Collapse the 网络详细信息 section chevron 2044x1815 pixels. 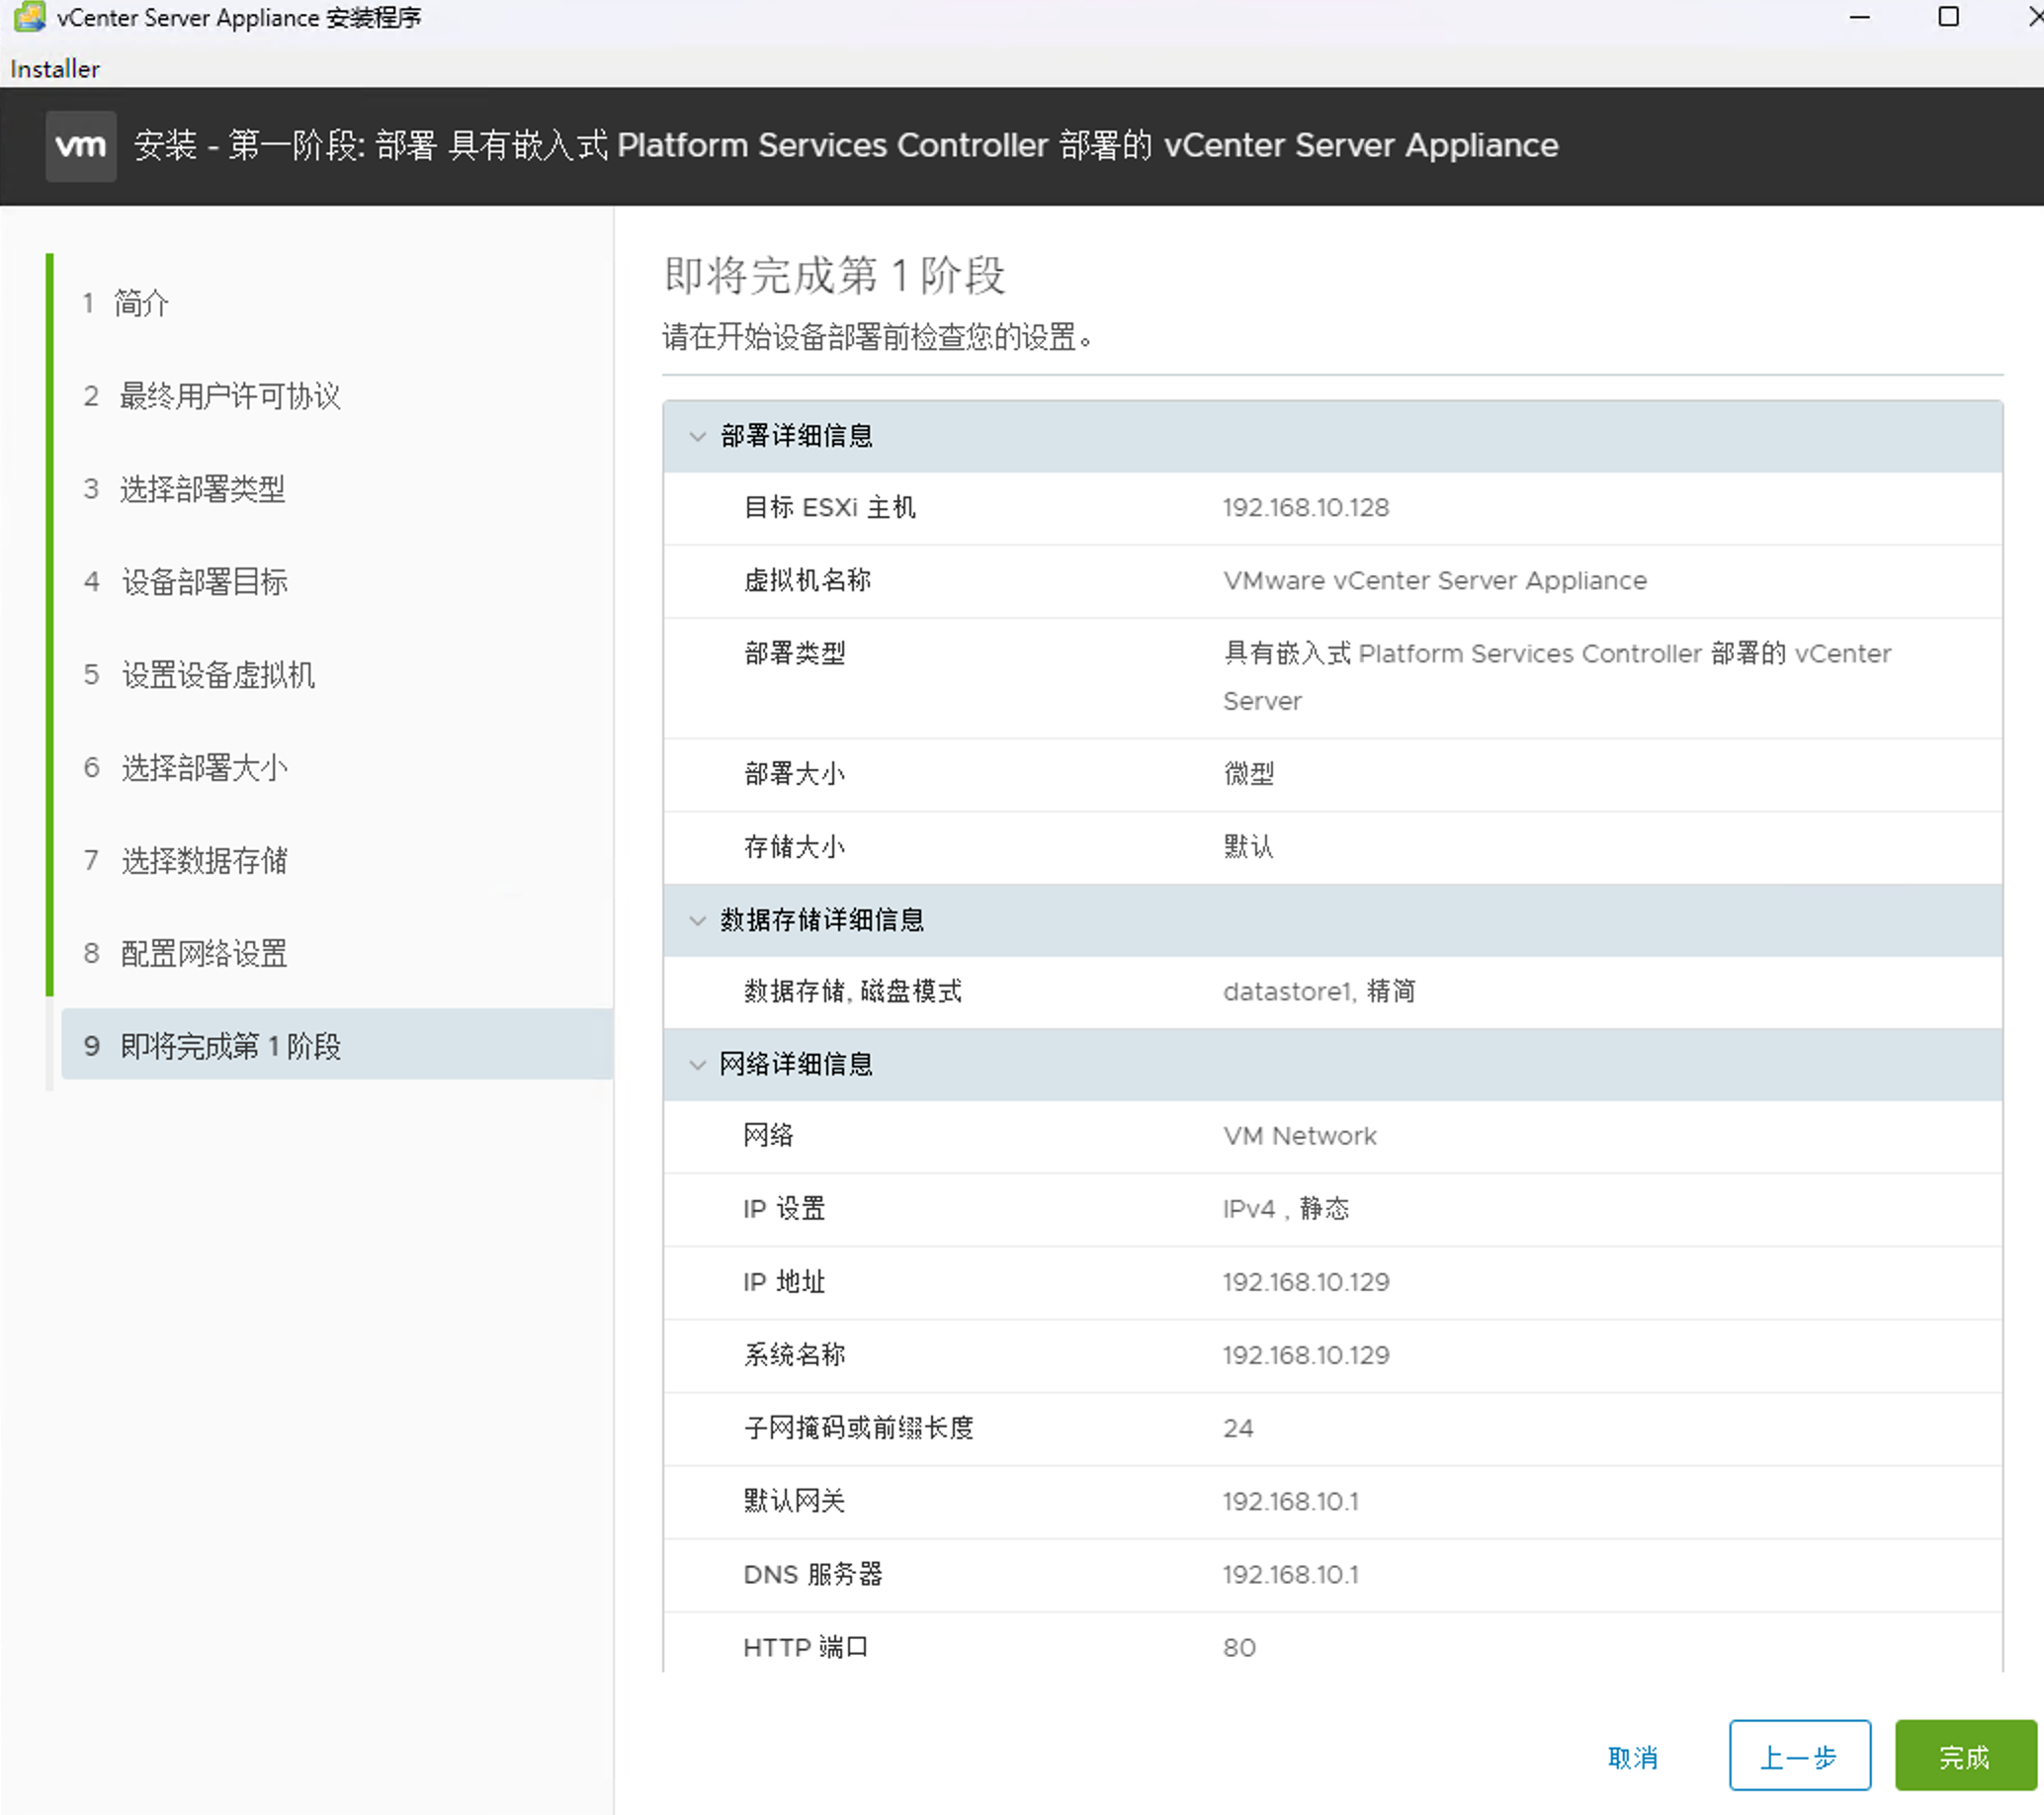pyautogui.click(x=697, y=1064)
